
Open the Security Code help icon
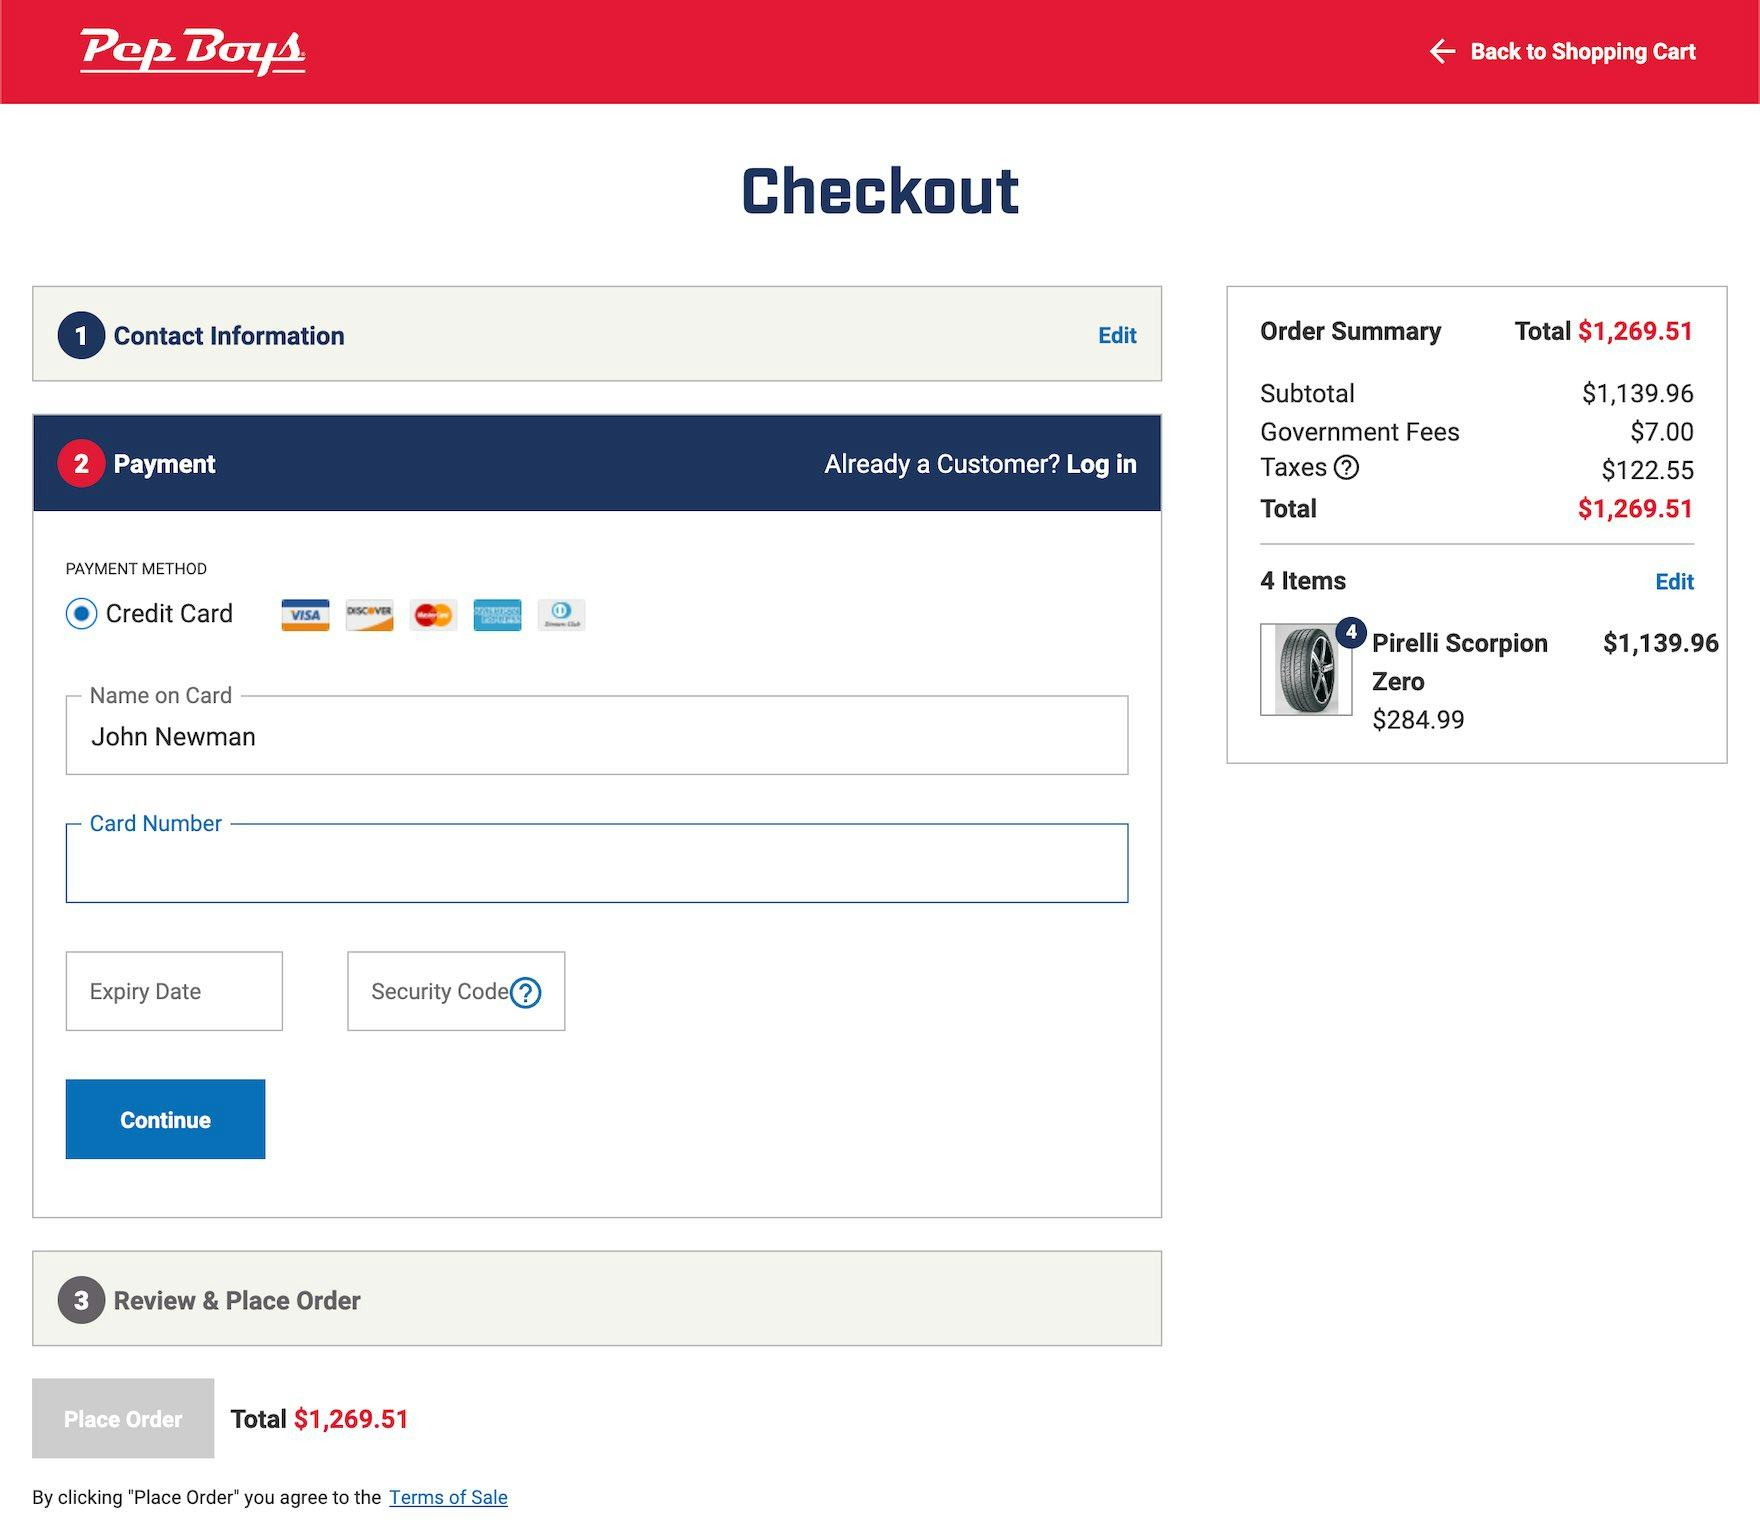pyautogui.click(x=526, y=992)
